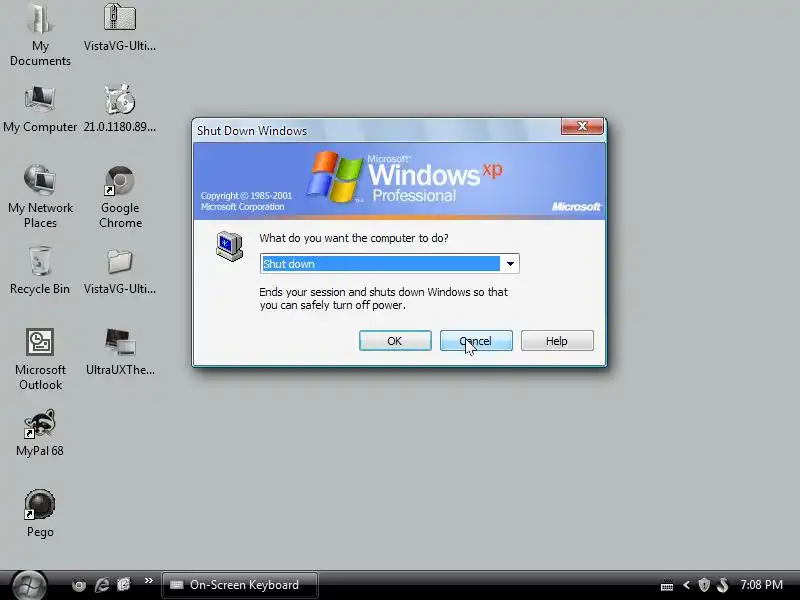Image resolution: width=800 pixels, height=600 pixels.
Task: Launch MyPal 68 browser shortcut
Action: point(40,433)
